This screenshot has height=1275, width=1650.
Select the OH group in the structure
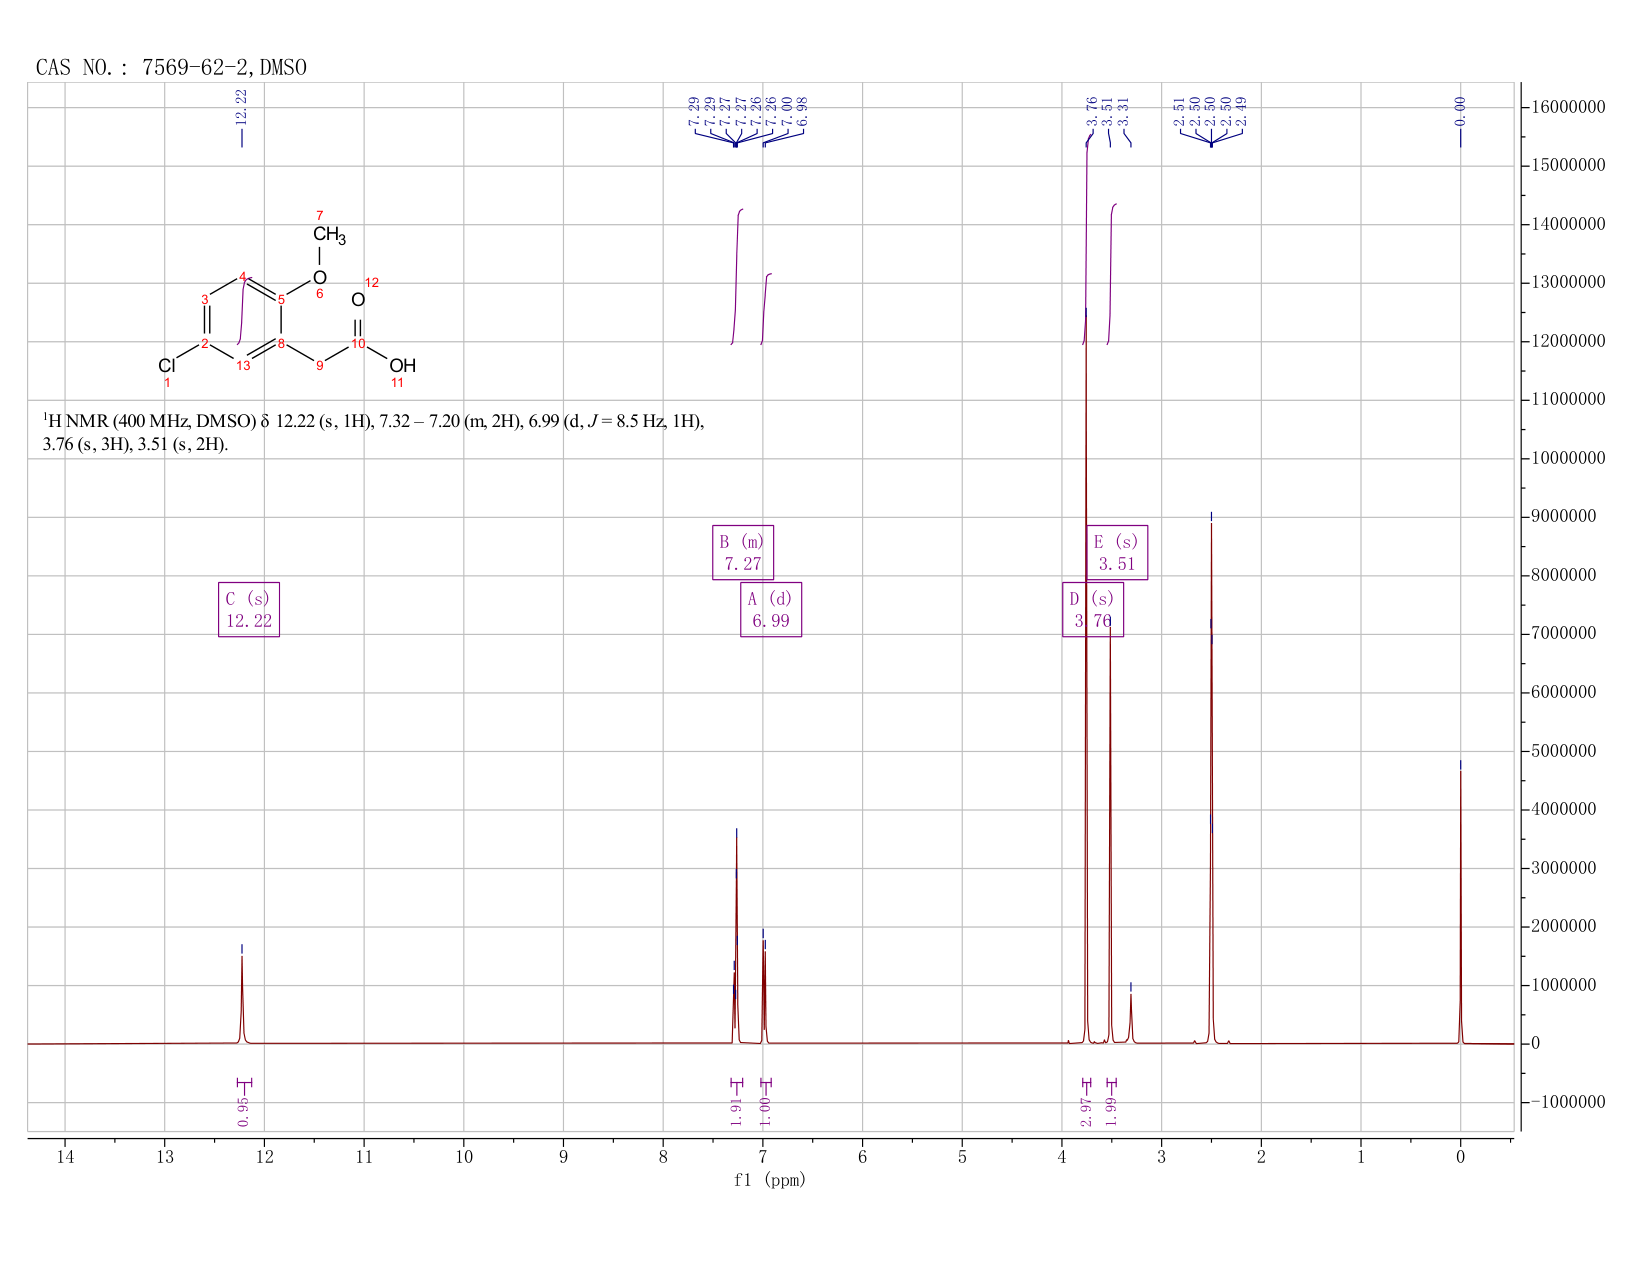pos(403,366)
